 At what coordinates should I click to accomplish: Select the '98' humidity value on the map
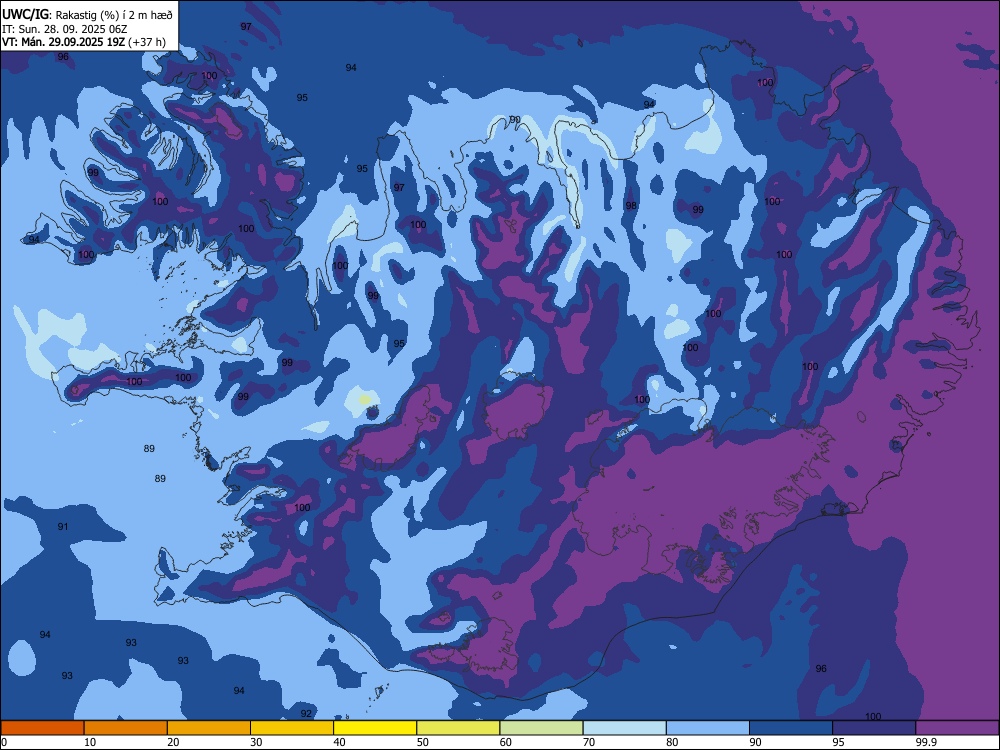[631, 205]
